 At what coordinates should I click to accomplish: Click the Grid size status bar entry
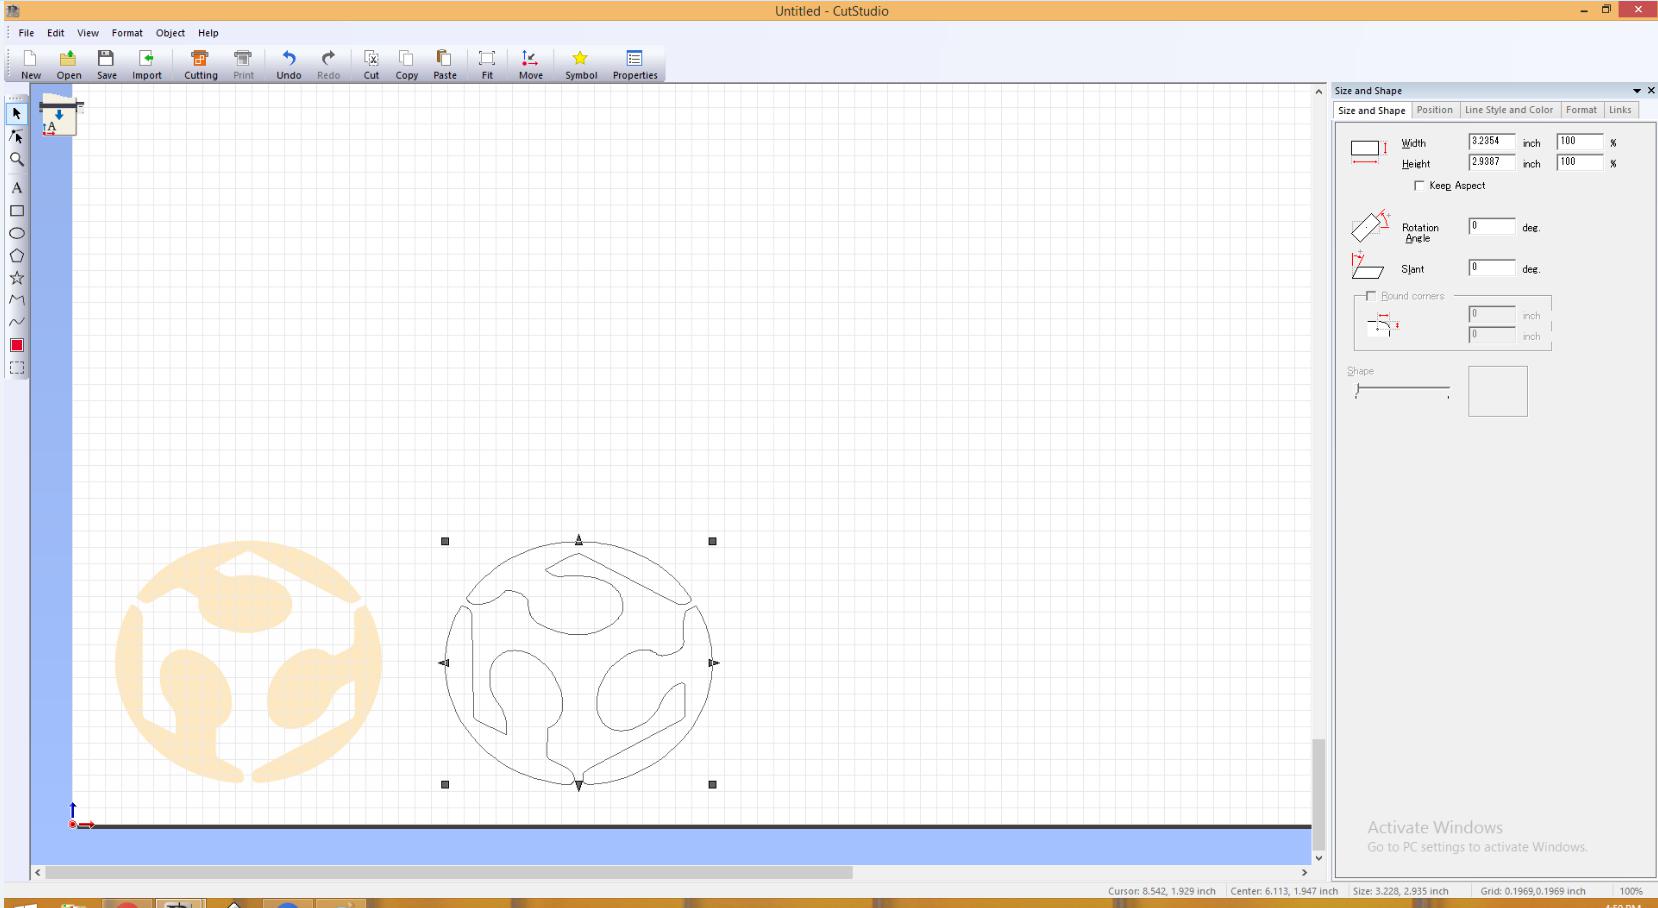point(1533,891)
